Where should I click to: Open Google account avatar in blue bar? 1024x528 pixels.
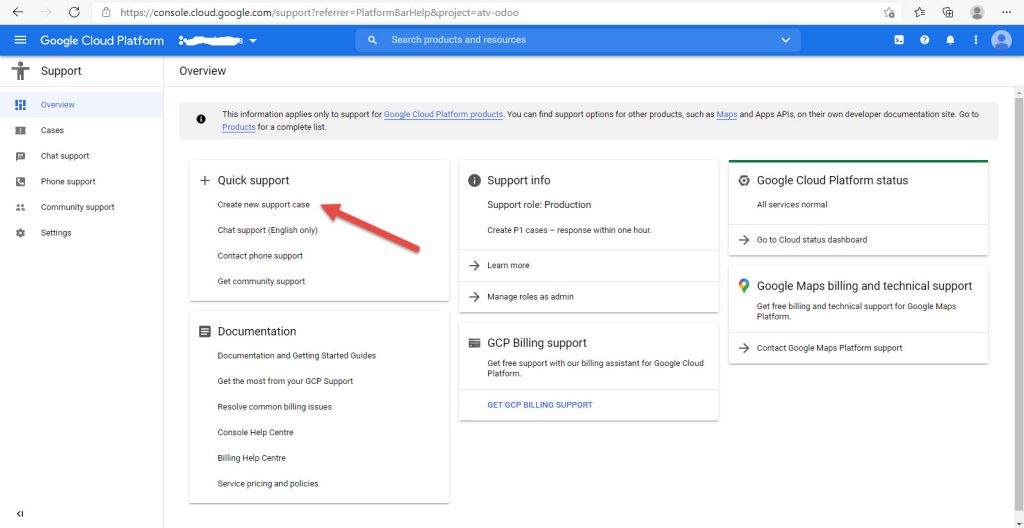click(x=1001, y=40)
